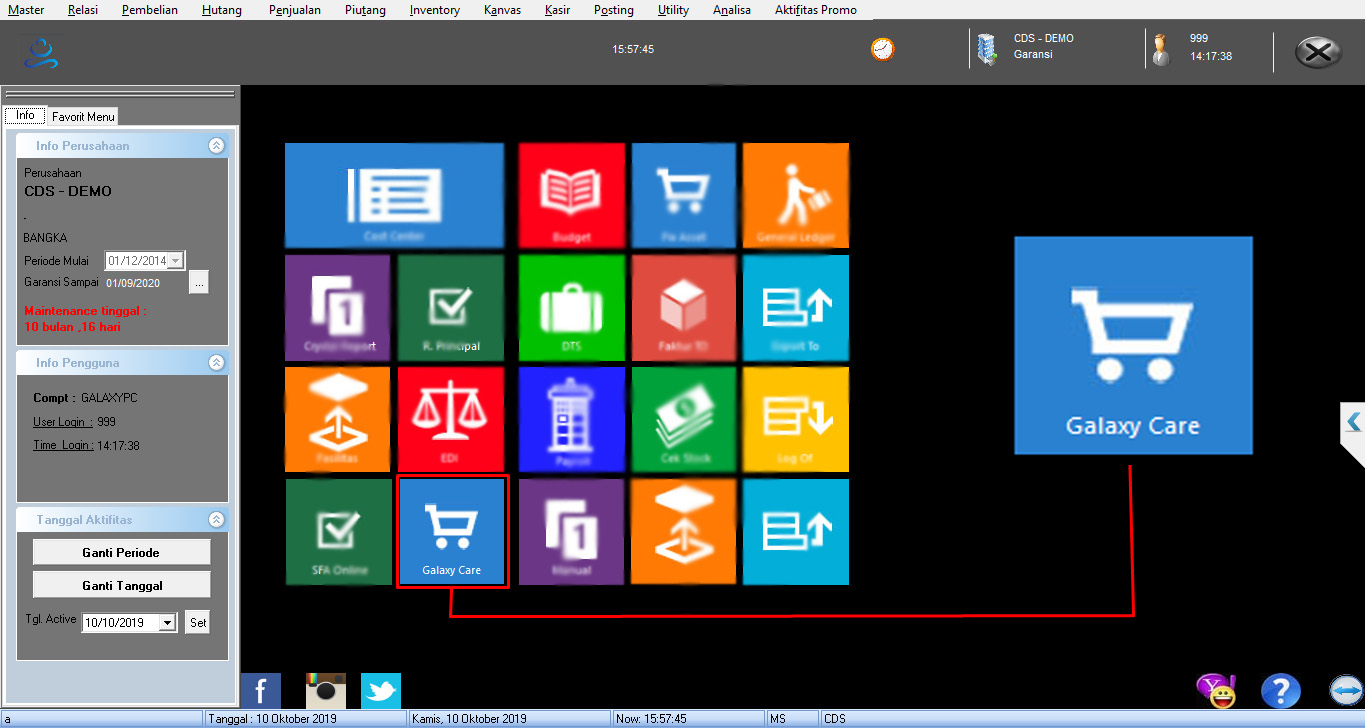Open the Galaxy Care tile in grid
Image resolution: width=1366 pixels, height=728 pixels.
(x=452, y=531)
